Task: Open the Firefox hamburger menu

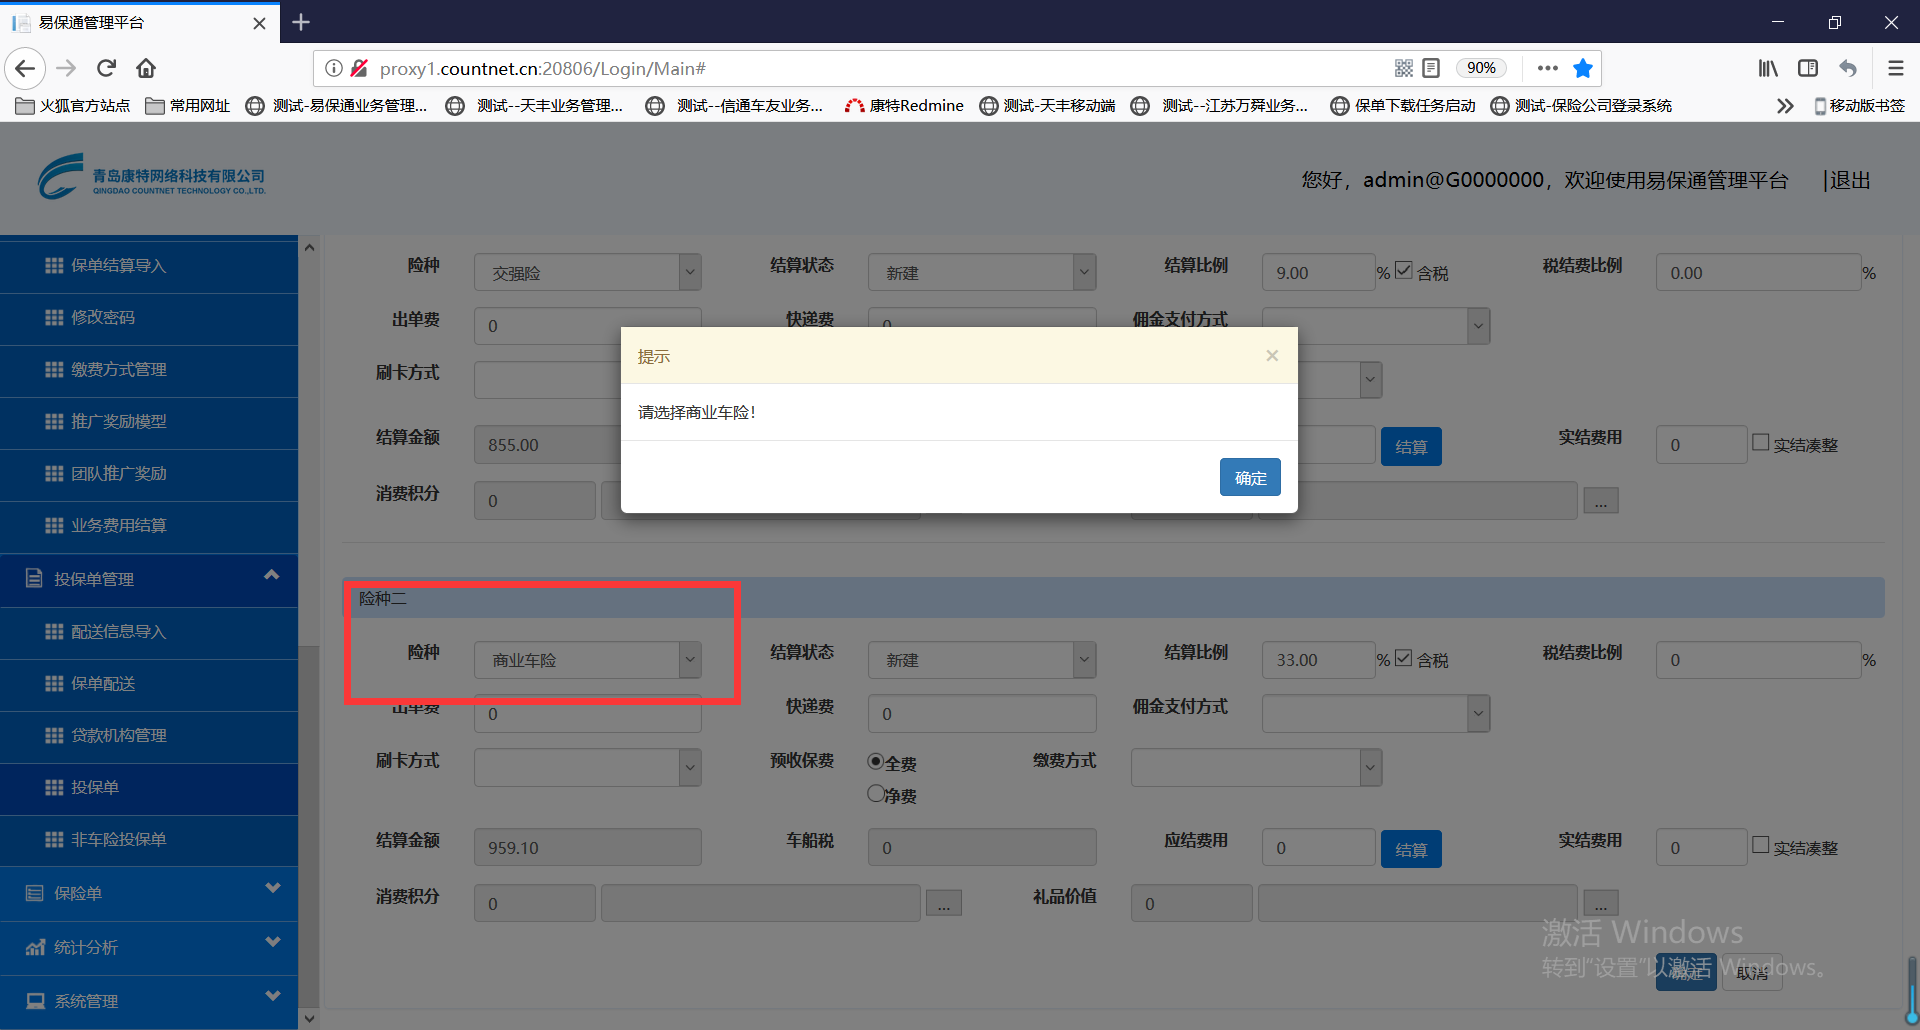Action: pyautogui.click(x=1896, y=68)
